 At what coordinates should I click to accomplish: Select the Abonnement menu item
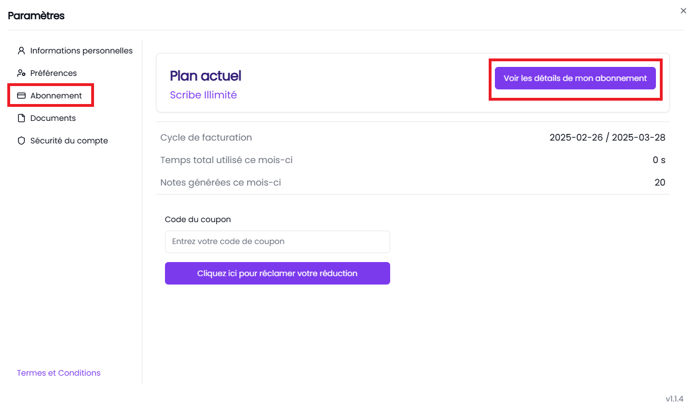pos(56,96)
